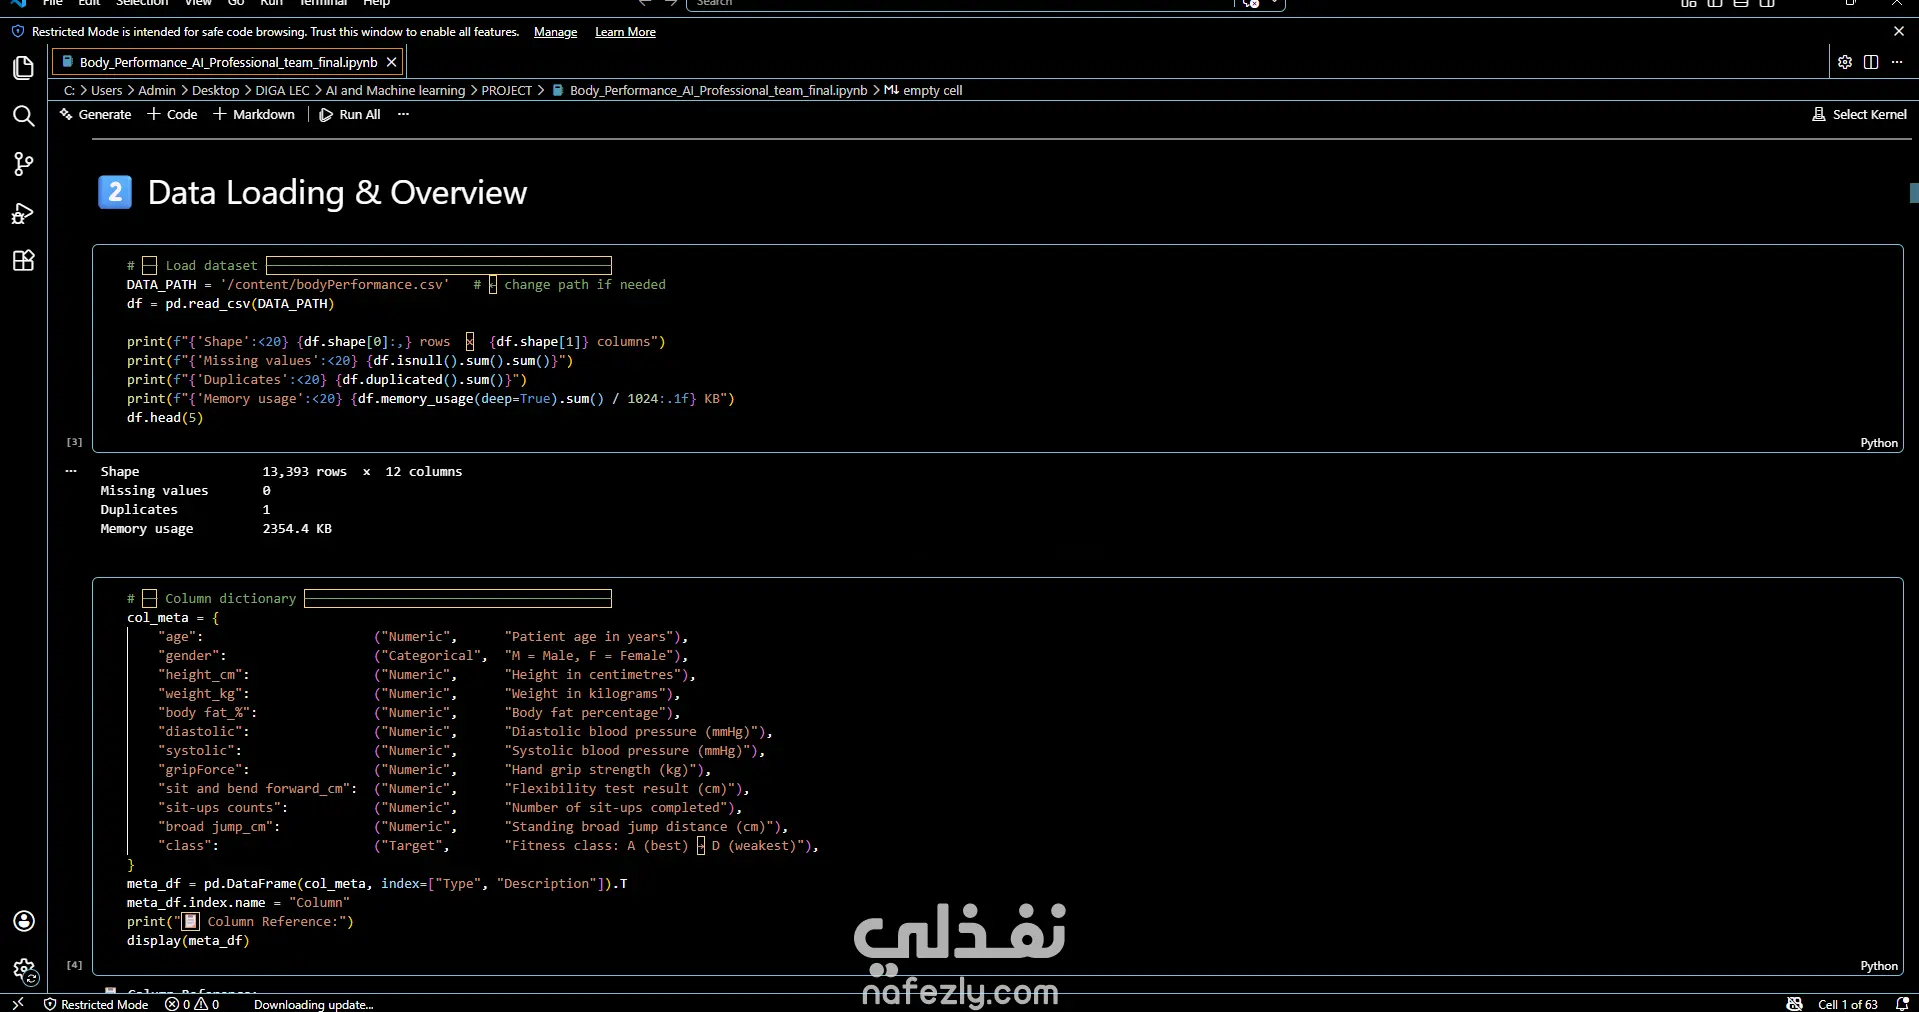Open the Learn More link
Screen dimensions: 1919x1012
point(625,32)
